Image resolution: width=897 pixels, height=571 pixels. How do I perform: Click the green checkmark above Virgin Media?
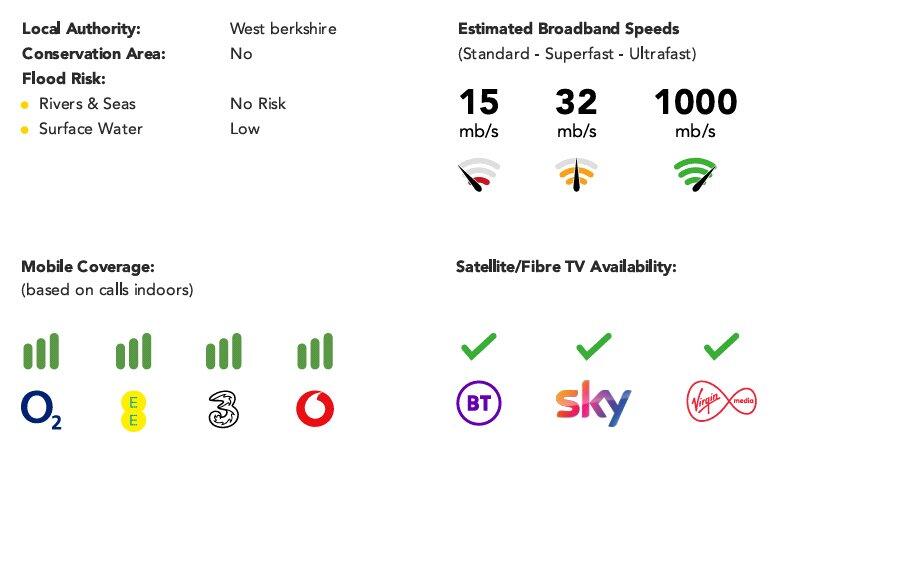(721, 347)
